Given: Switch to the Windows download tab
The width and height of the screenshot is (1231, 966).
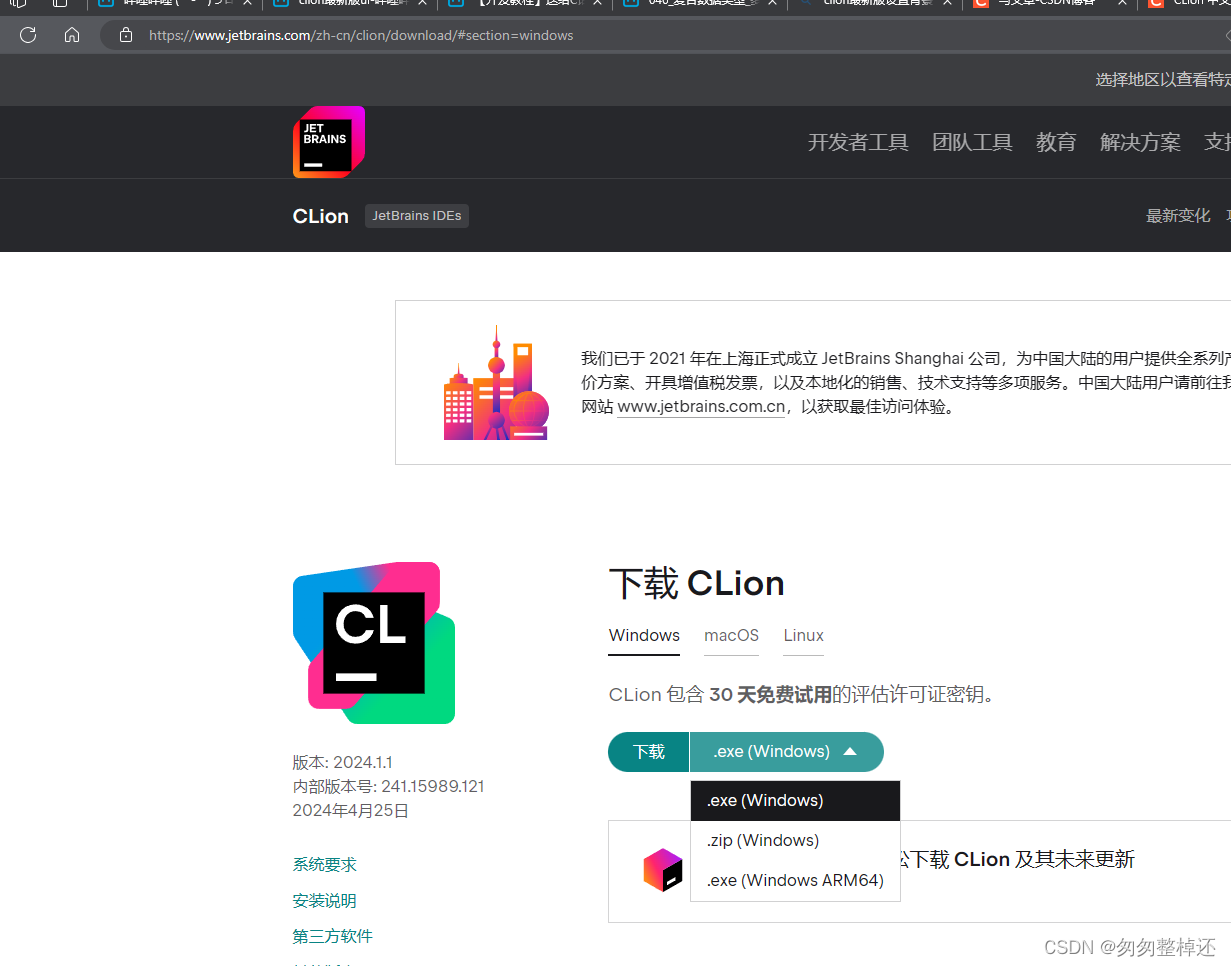Looking at the screenshot, I should [x=644, y=636].
